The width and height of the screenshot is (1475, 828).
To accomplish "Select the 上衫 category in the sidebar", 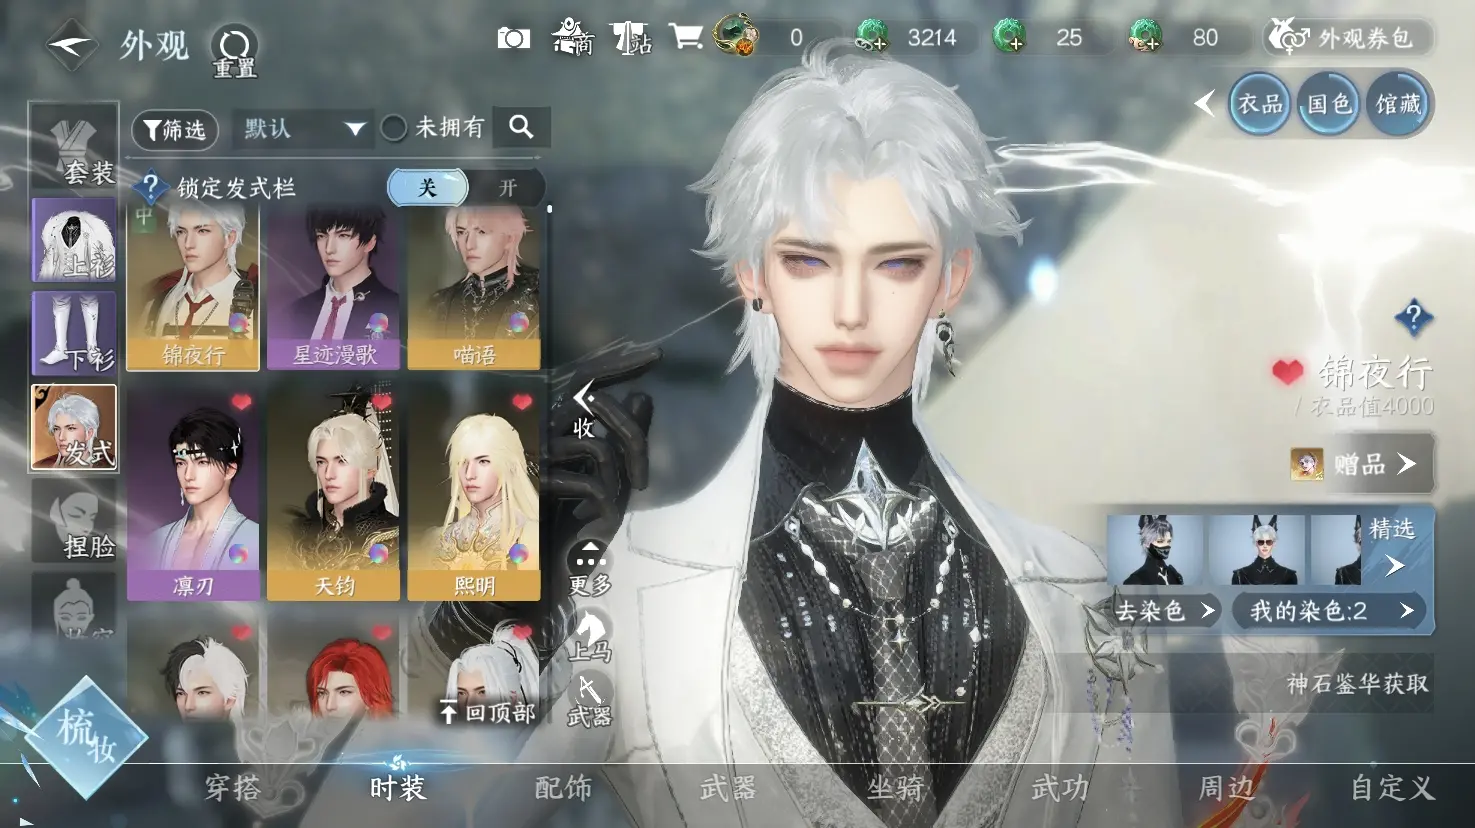I will coord(74,240).
